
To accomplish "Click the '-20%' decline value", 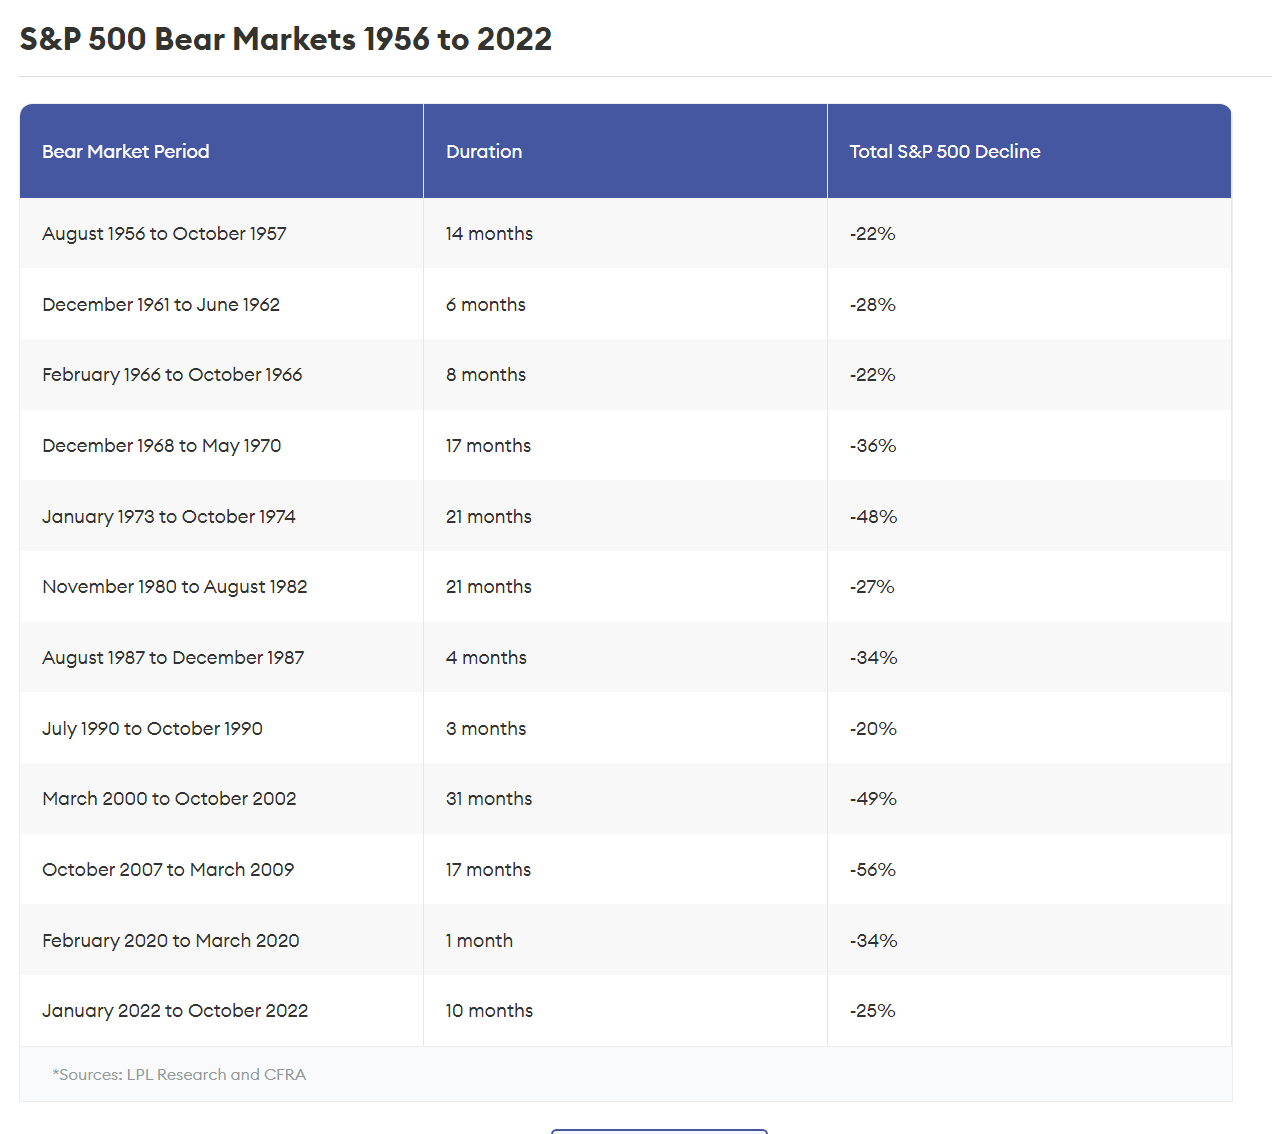I will [873, 729].
